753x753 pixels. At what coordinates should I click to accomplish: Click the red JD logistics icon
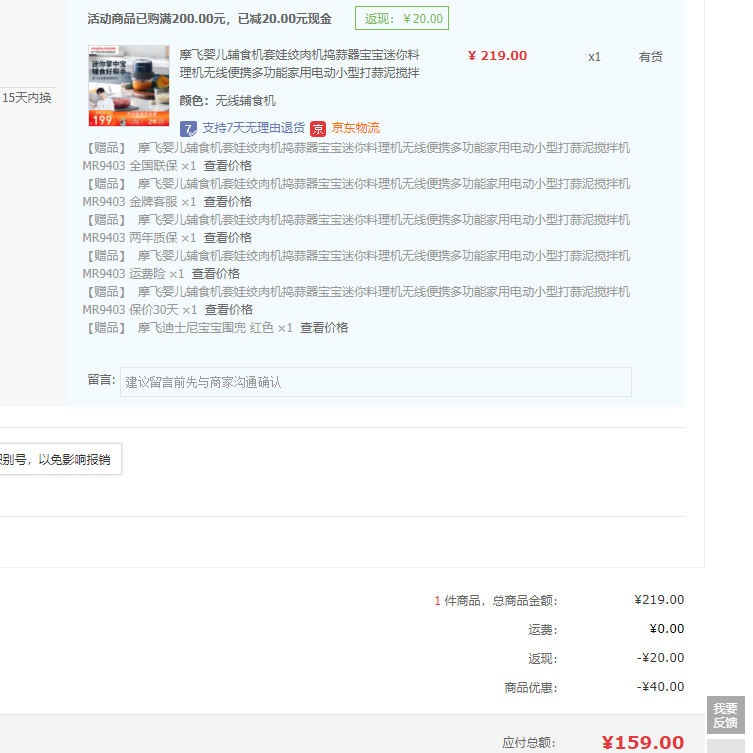[x=318, y=129]
